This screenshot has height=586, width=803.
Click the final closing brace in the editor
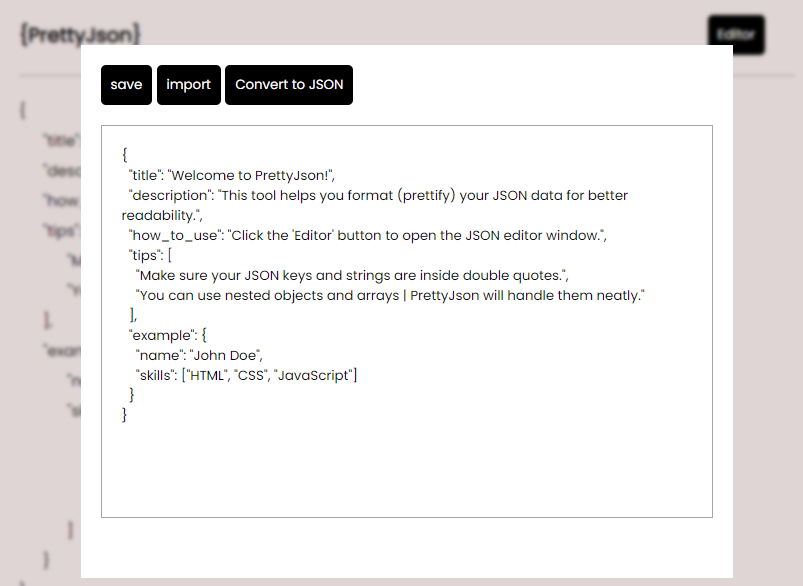(125, 414)
